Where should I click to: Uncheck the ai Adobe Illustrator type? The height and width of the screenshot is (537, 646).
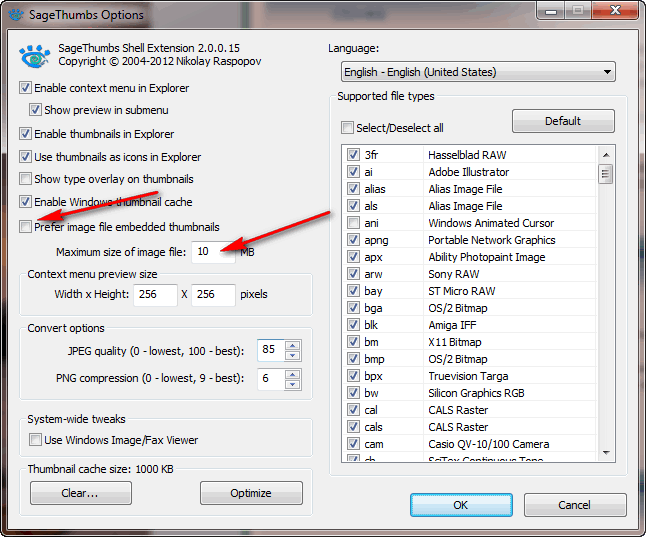[x=353, y=171]
